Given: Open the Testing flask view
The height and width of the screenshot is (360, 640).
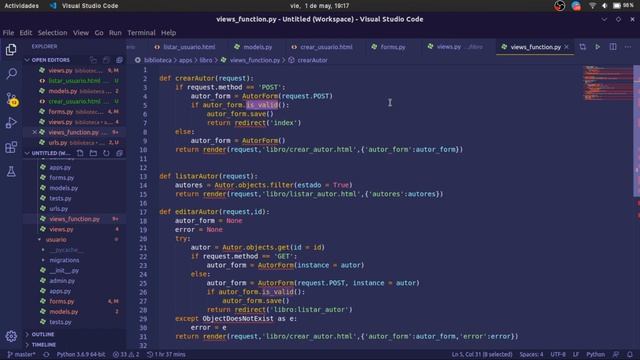Looking at the screenshot, I should point(11,171).
